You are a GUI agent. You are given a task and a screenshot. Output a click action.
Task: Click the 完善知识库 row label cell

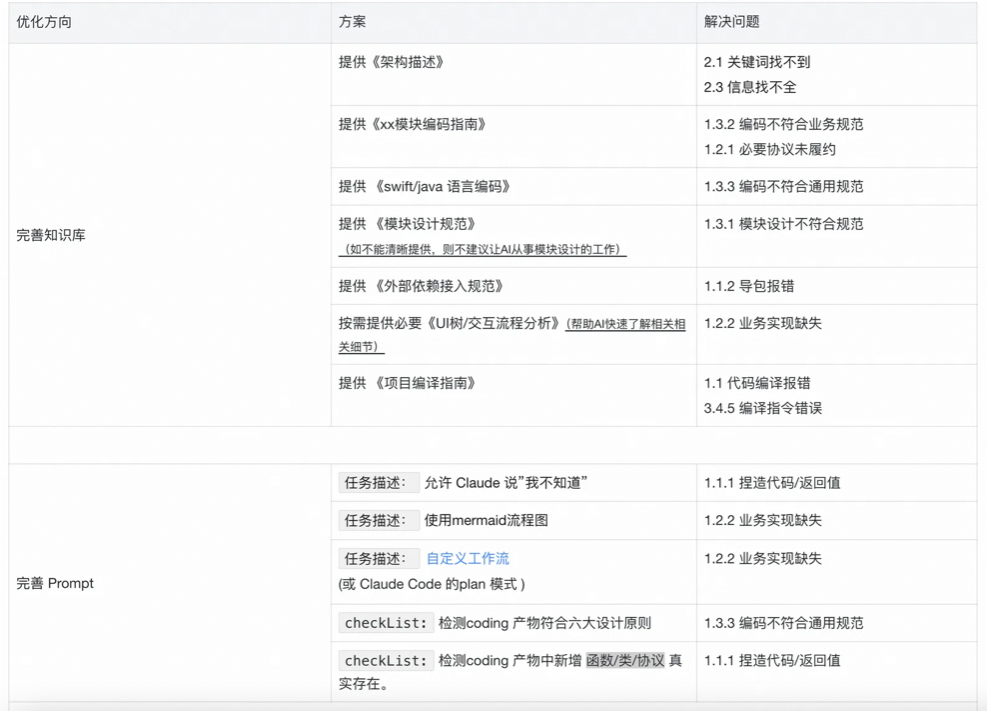[x=51, y=236]
